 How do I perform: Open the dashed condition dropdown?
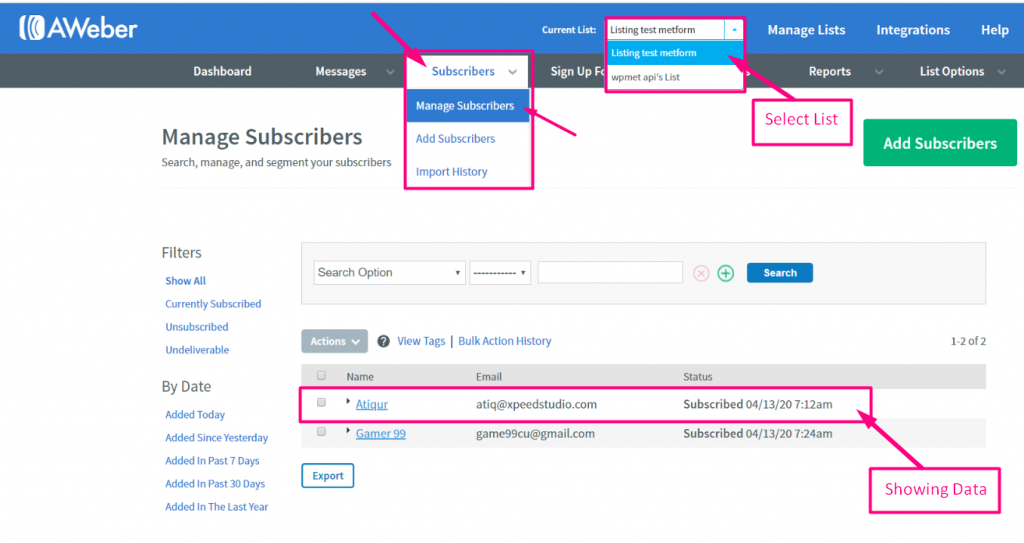pos(500,272)
